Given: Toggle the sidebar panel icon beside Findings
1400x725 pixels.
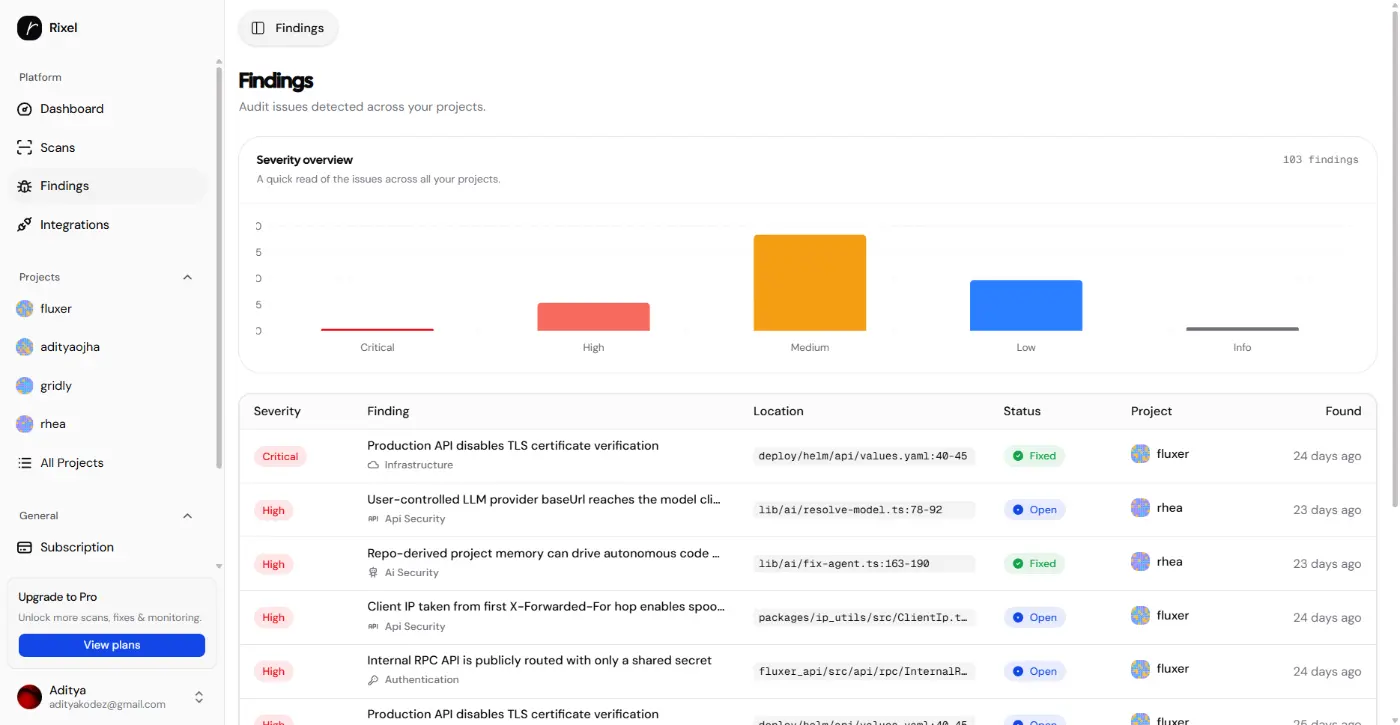Looking at the screenshot, I should (x=258, y=28).
